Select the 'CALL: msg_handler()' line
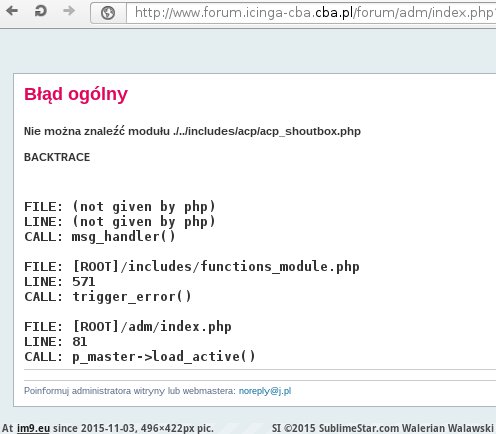496x434 pixels. click(100, 237)
